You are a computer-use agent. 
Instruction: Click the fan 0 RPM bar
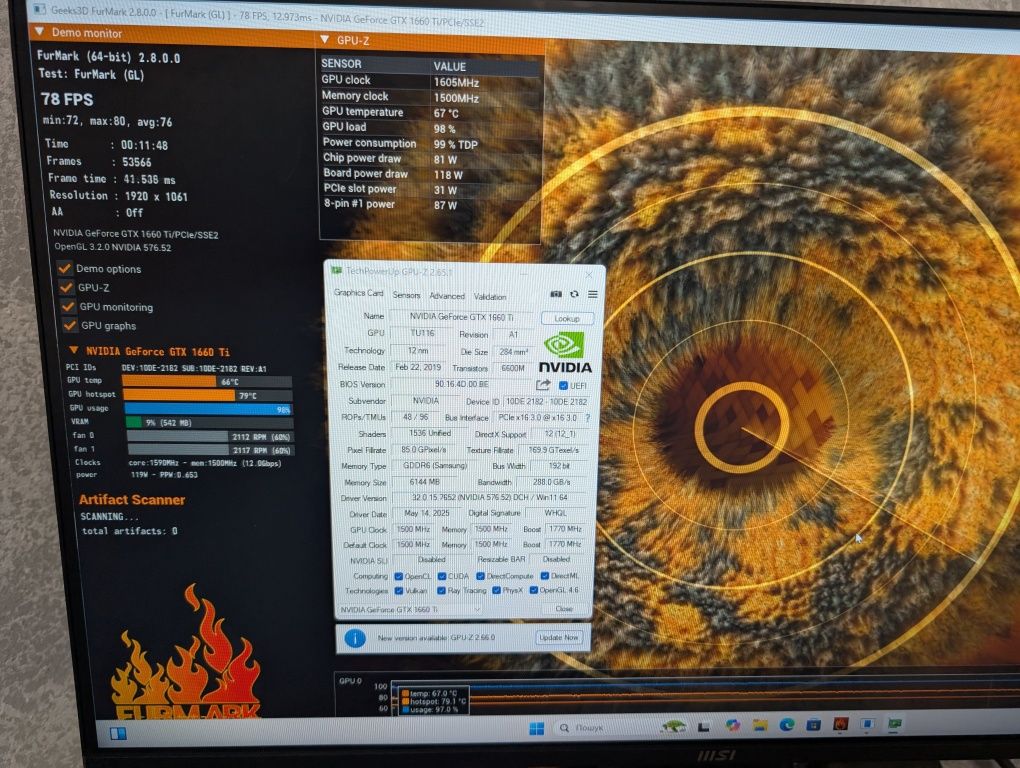(x=210, y=436)
